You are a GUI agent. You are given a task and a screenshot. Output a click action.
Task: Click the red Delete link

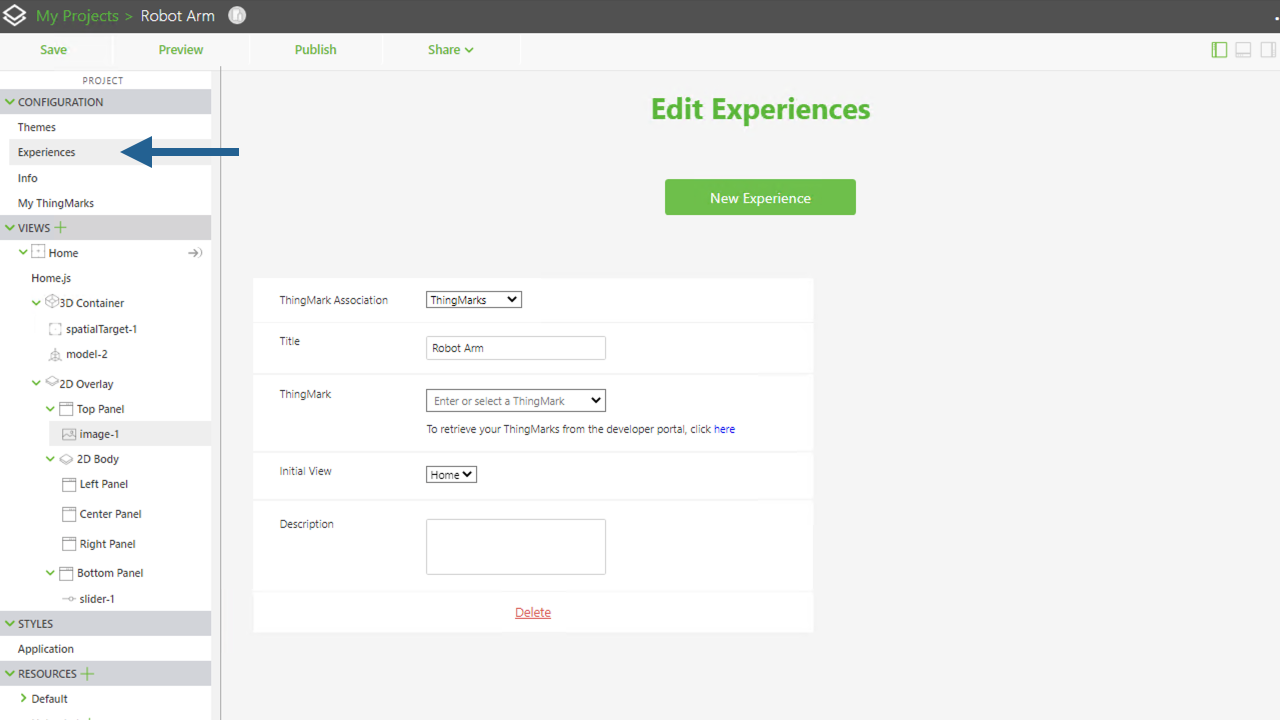533,612
